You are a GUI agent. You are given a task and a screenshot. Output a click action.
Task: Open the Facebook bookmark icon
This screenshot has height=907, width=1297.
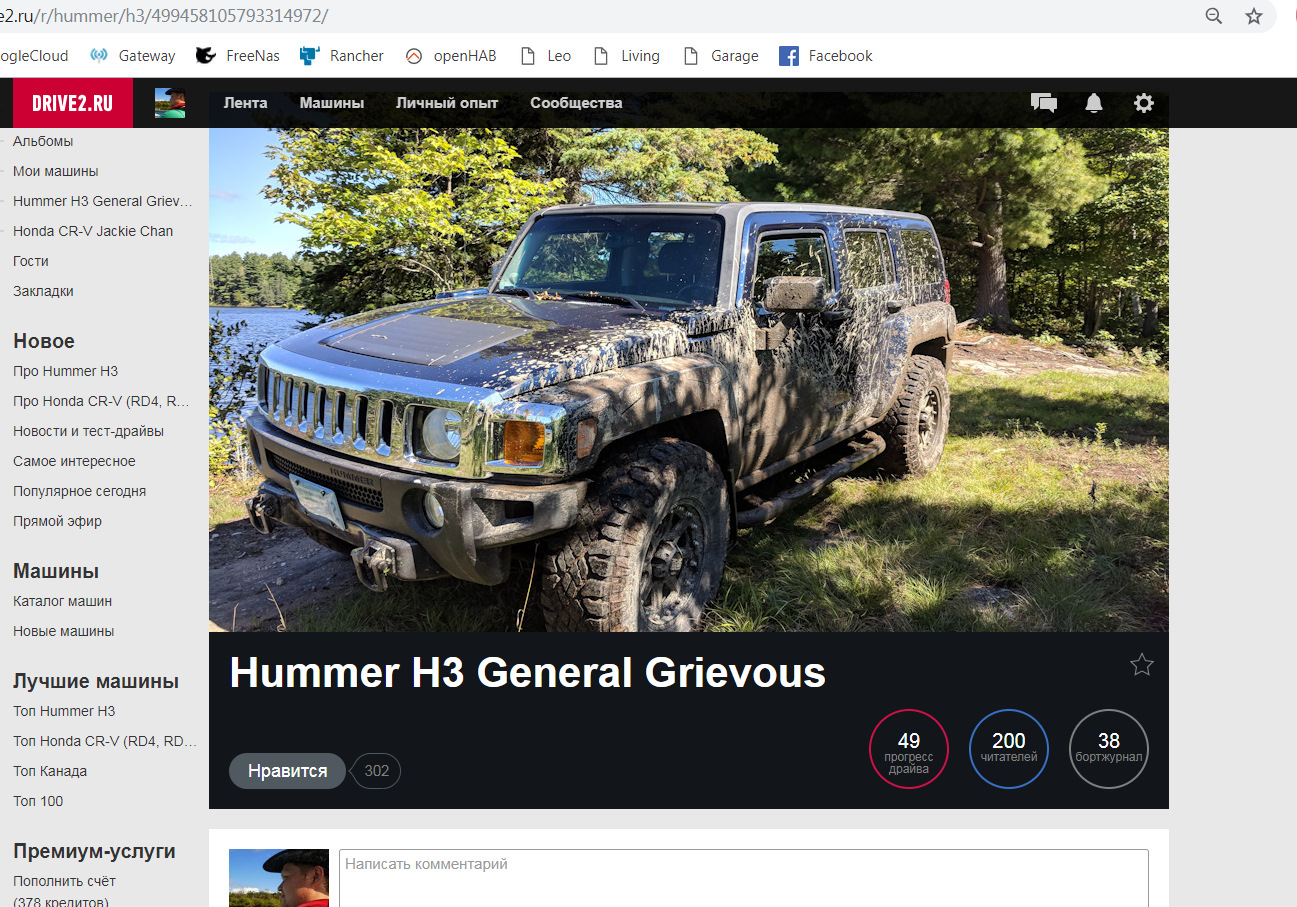coord(789,56)
